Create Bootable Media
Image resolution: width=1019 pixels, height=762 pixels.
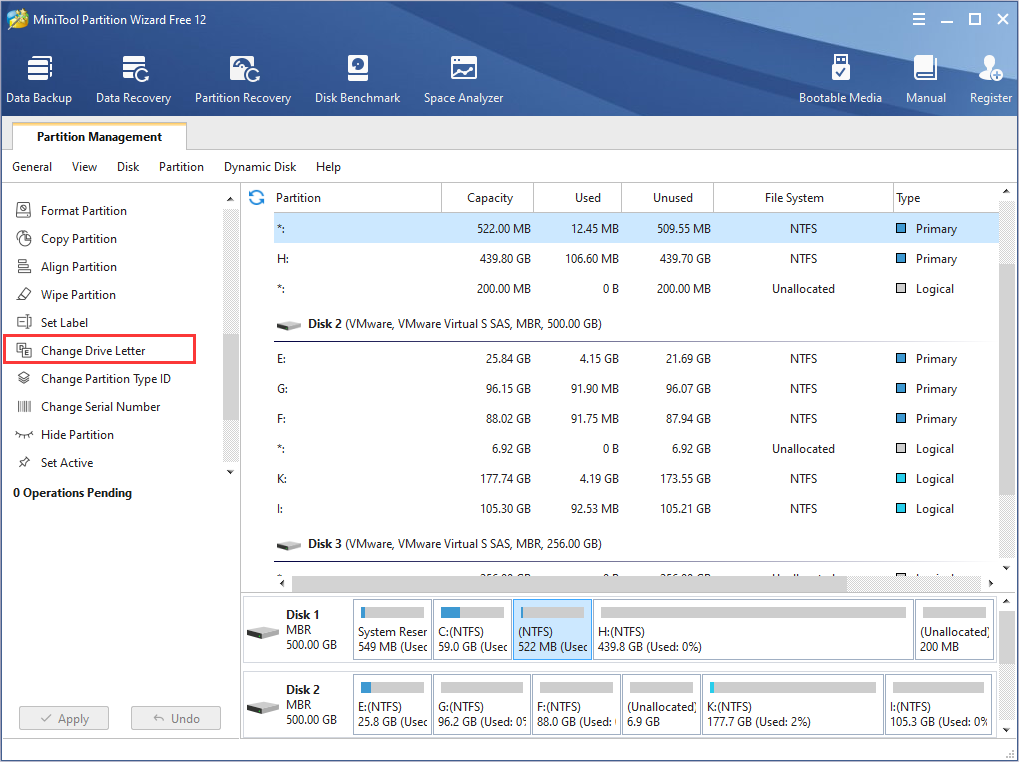point(840,80)
